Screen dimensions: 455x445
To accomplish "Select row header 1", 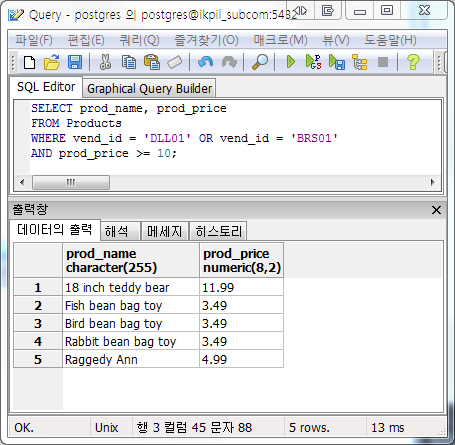I will [38, 287].
